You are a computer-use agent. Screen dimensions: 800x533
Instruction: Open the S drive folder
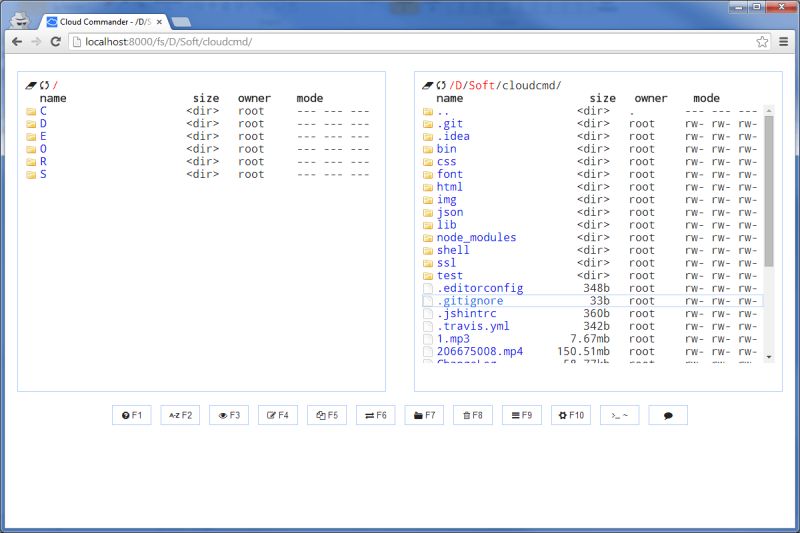[43, 174]
